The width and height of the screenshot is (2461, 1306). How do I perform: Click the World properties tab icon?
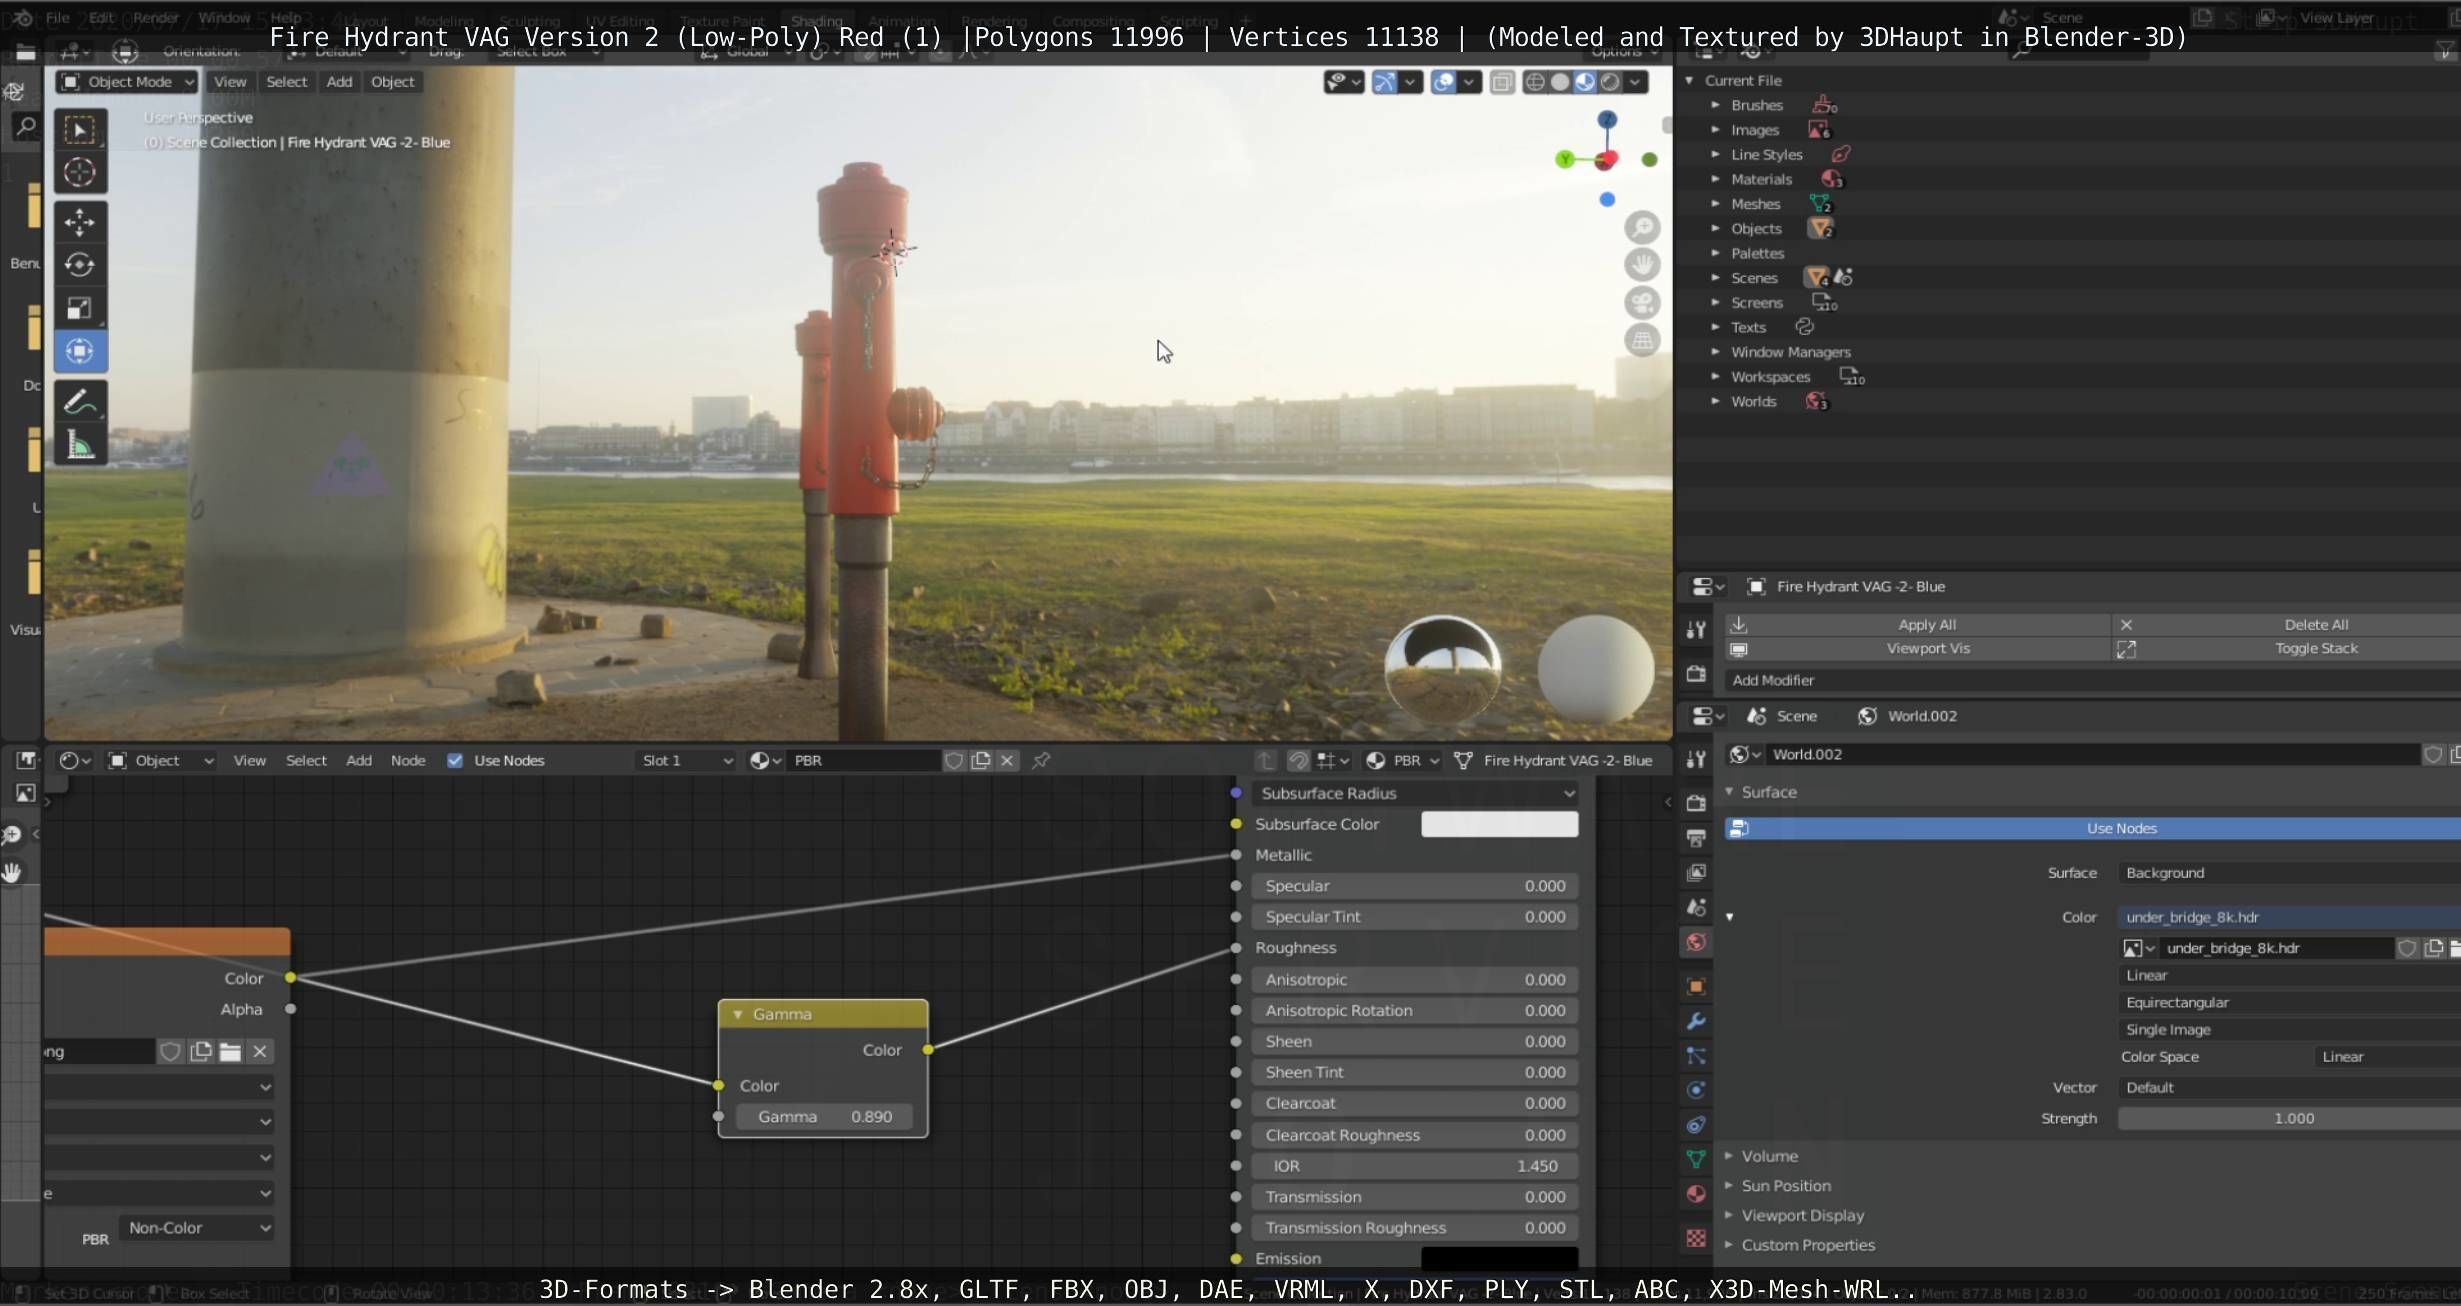[x=1696, y=942]
